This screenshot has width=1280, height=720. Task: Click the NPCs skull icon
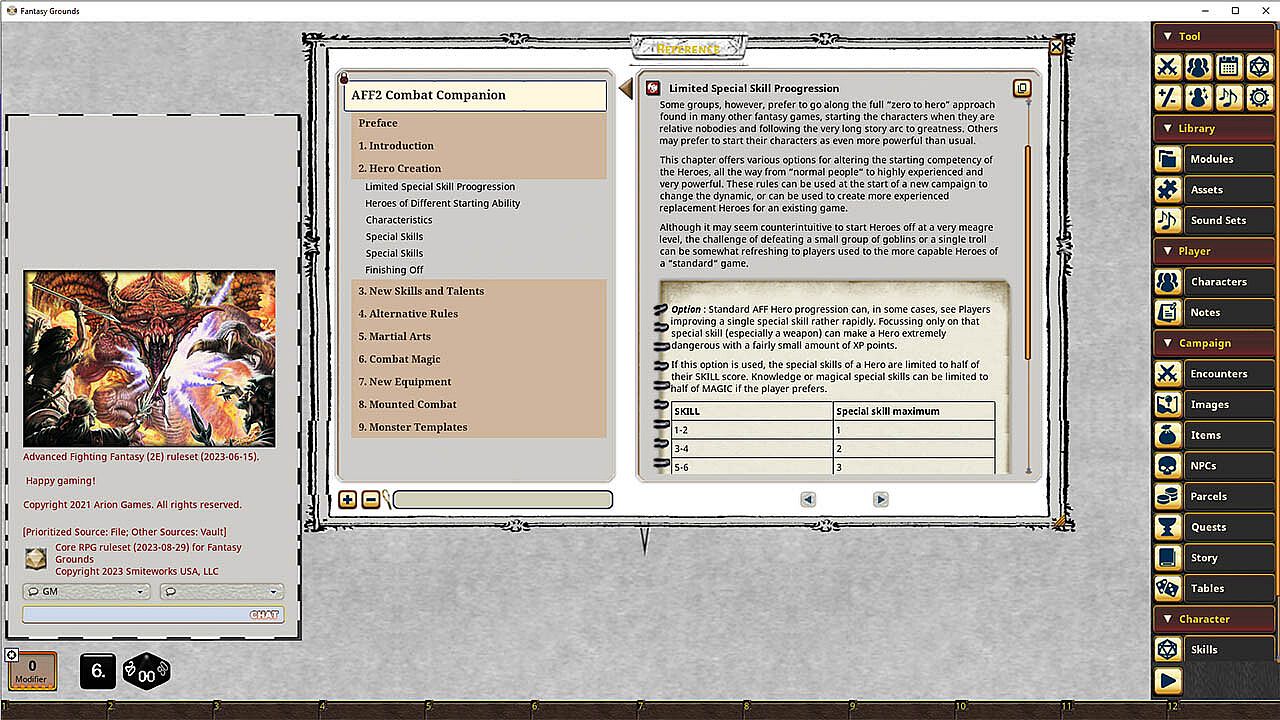click(1167, 466)
